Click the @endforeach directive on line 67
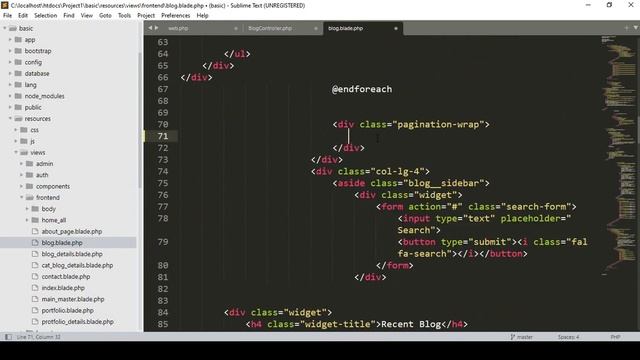Viewport: 640px width, 360px height. point(362,89)
